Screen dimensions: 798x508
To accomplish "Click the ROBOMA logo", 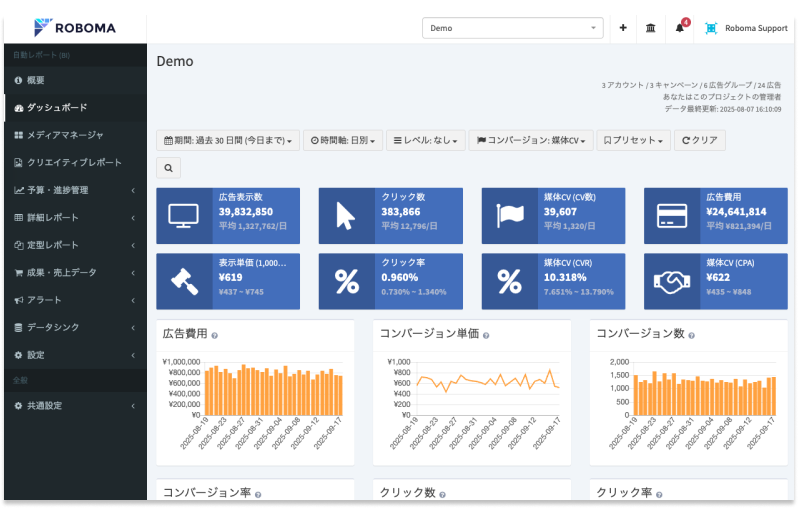I will (75, 28).
